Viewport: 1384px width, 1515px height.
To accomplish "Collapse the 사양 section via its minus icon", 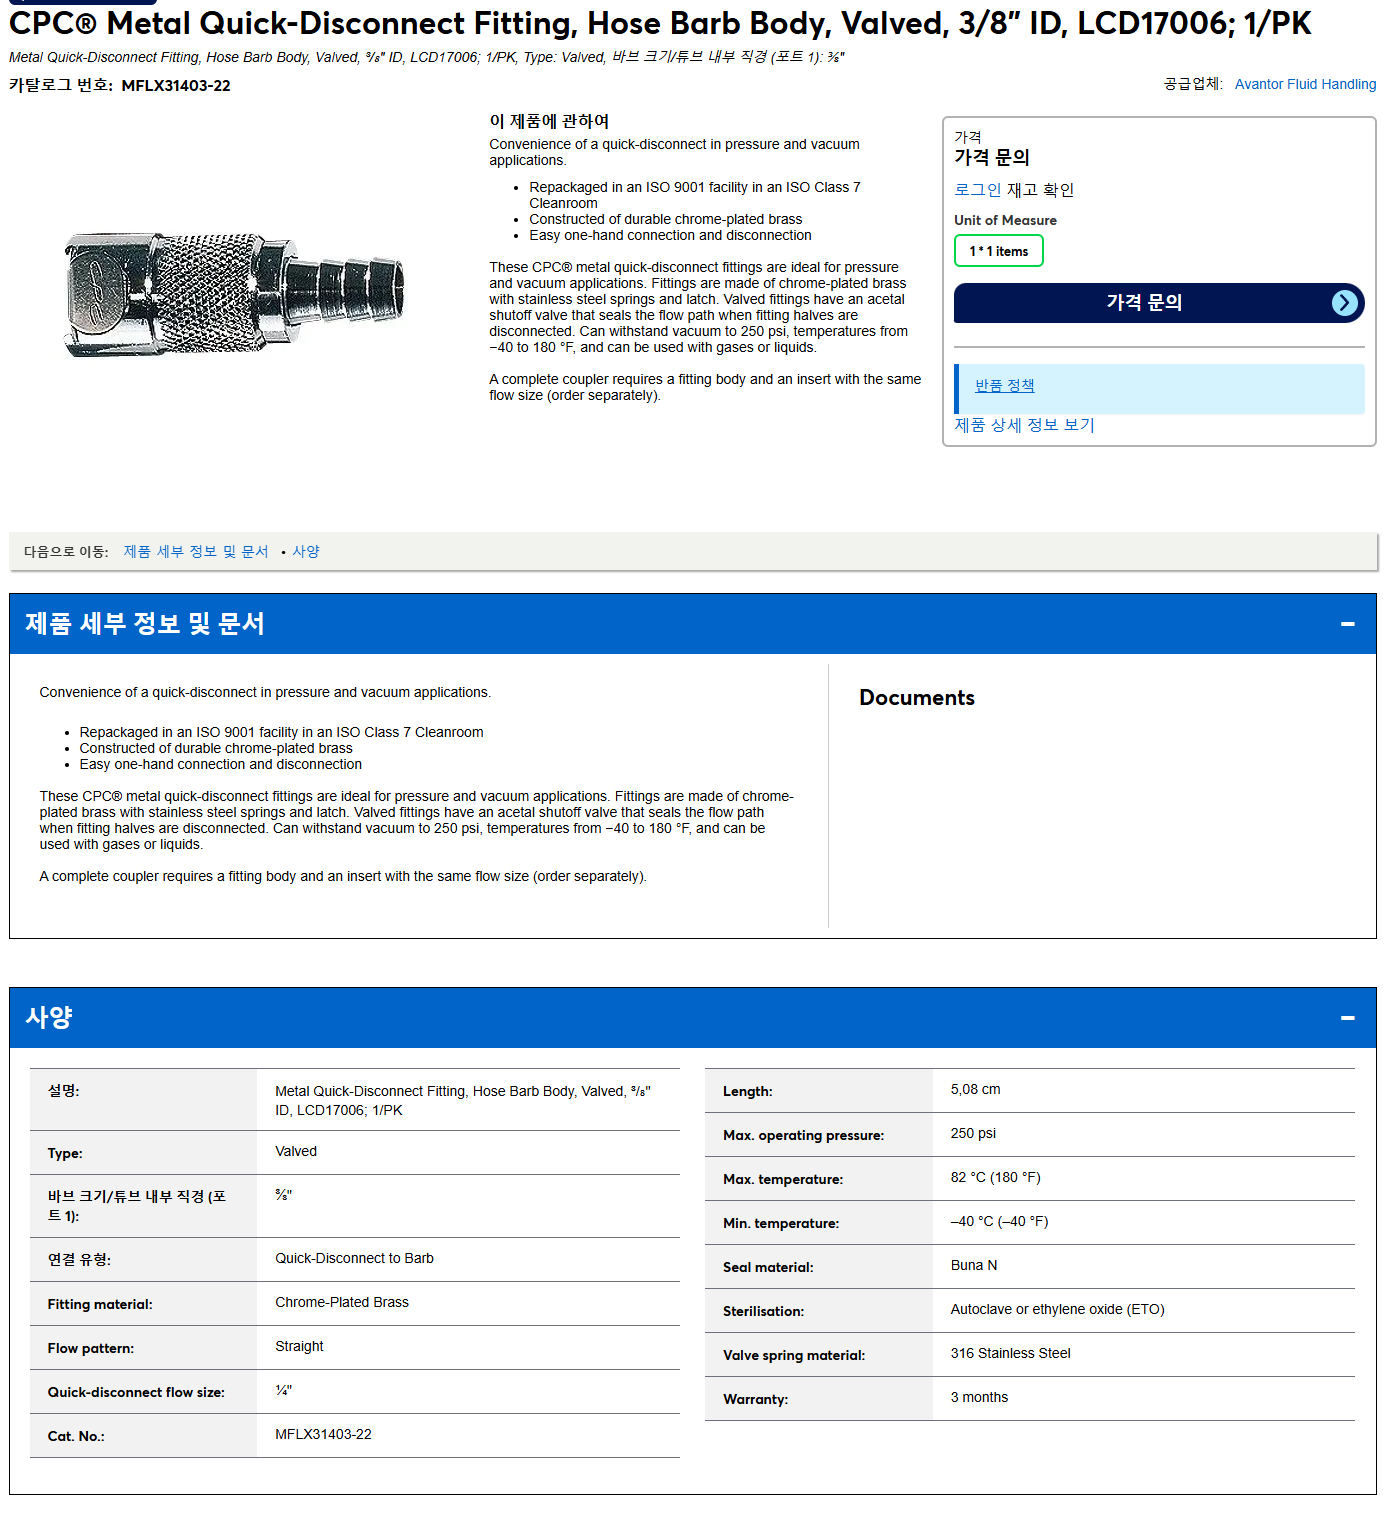I will 1347,1018.
